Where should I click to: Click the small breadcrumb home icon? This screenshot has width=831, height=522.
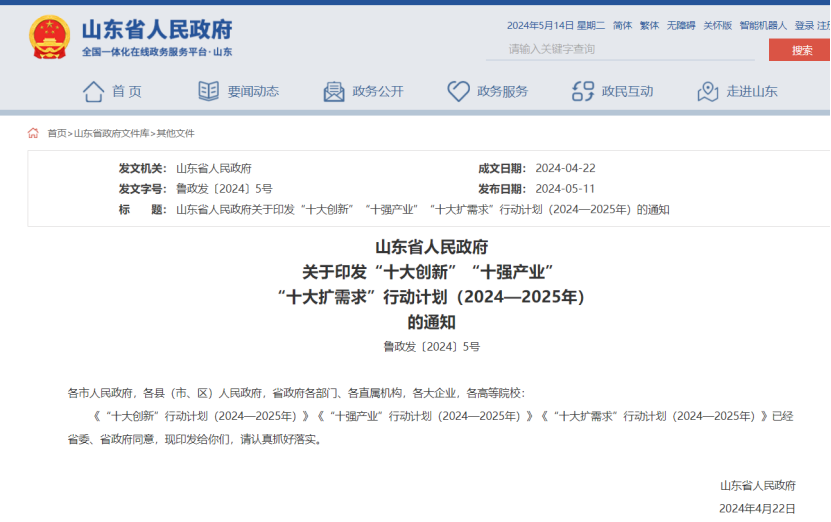click(33, 133)
